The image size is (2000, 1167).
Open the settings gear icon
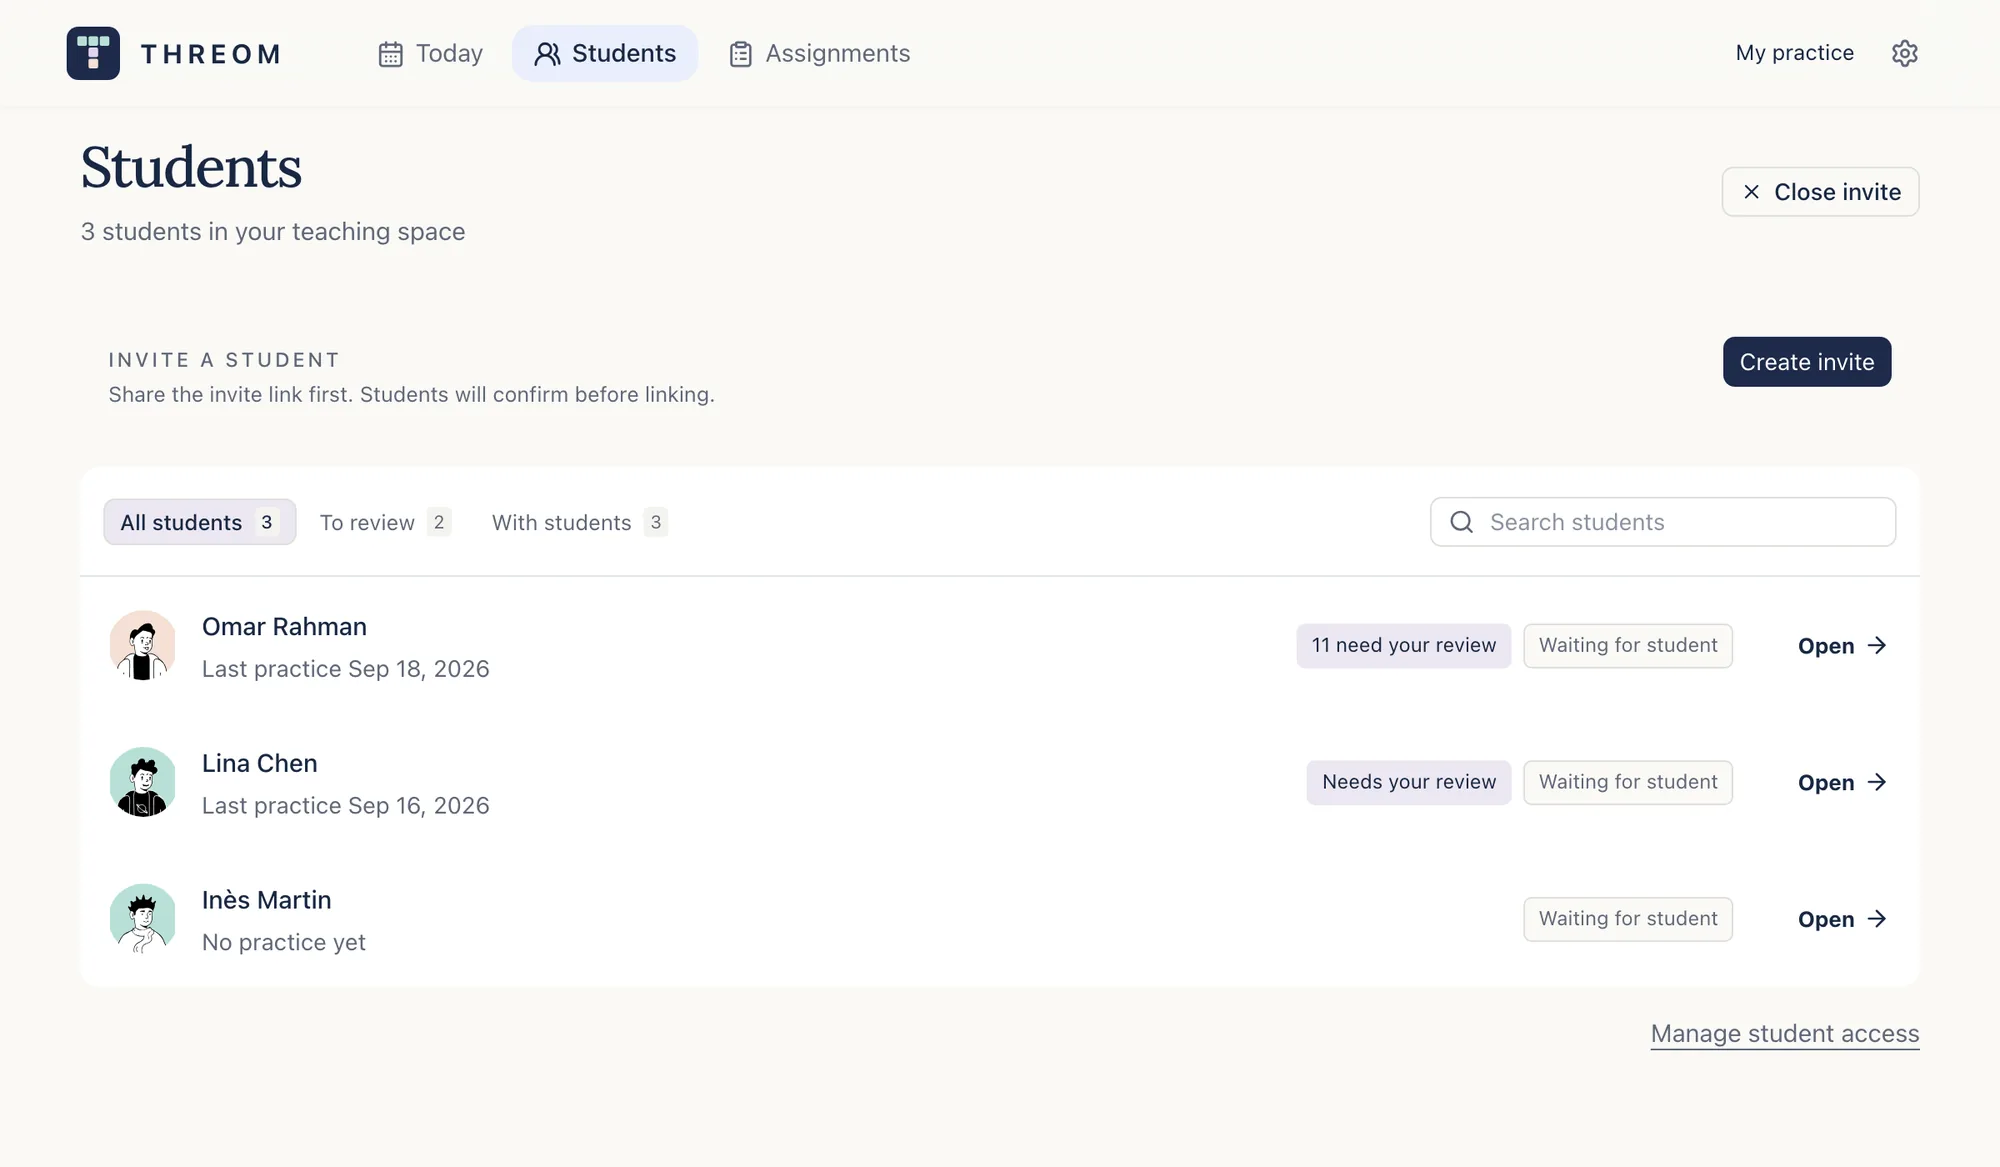pyautogui.click(x=1904, y=53)
